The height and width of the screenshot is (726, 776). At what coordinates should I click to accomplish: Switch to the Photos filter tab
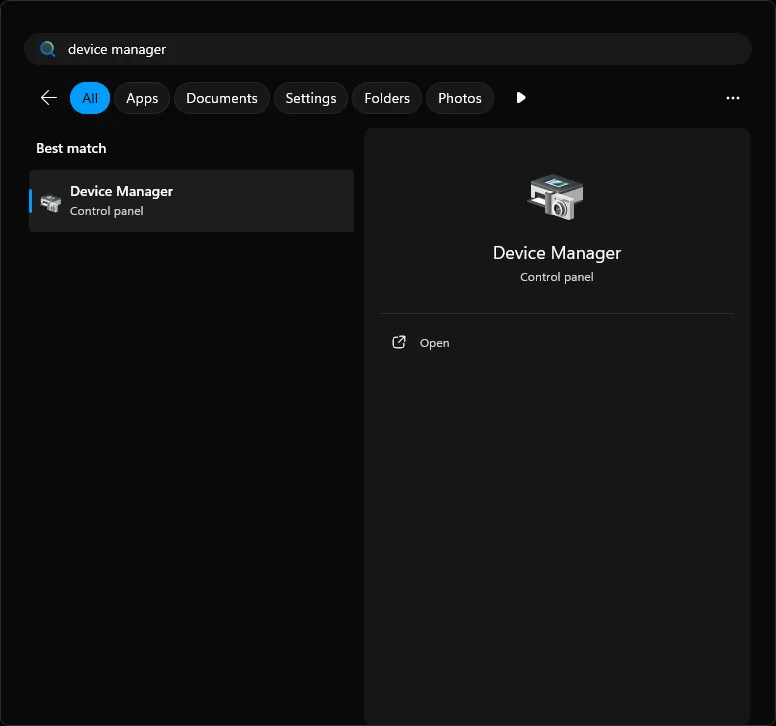pyautogui.click(x=460, y=98)
